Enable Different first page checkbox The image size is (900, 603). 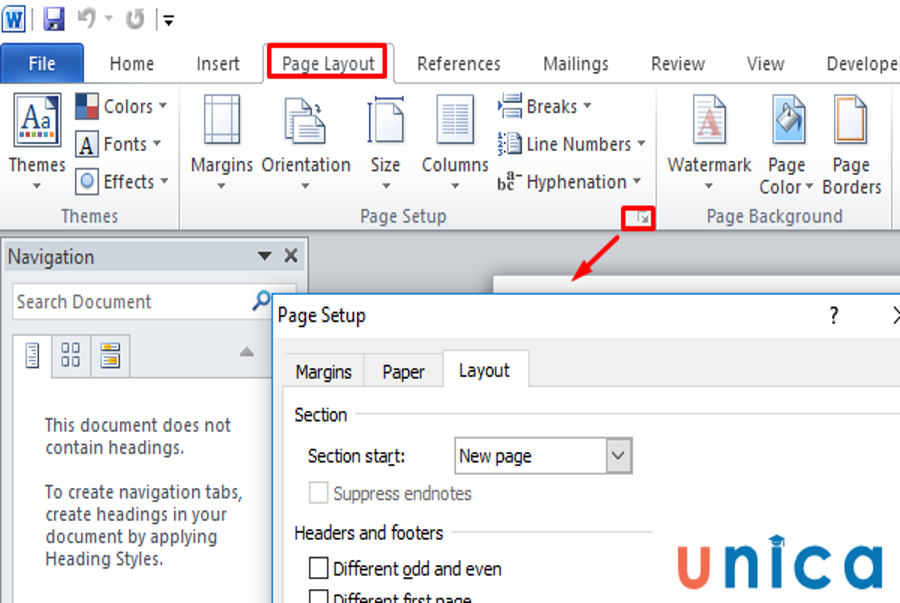[319, 597]
